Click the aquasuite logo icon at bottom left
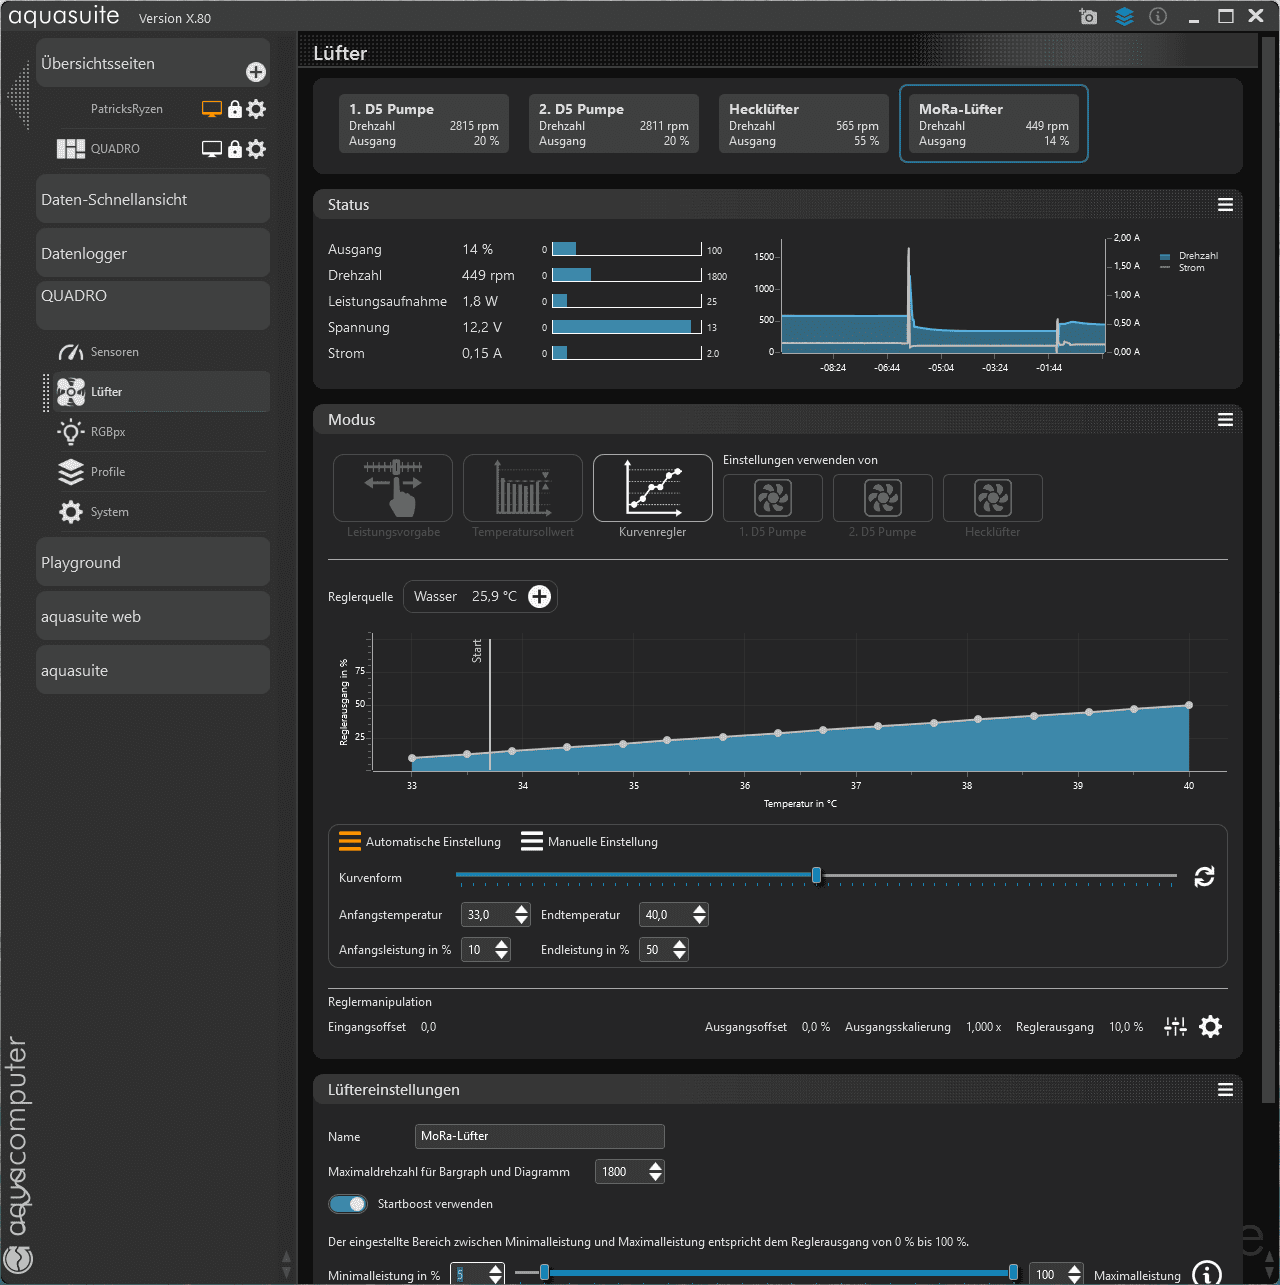 [x=18, y=1258]
